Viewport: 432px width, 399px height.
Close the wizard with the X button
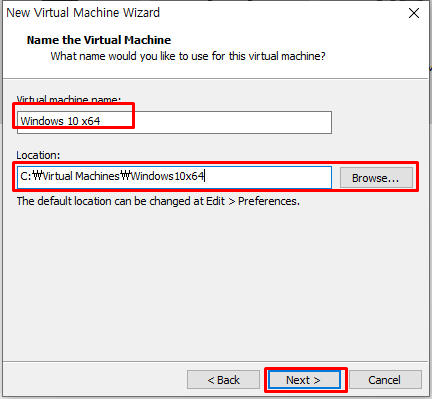pyautogui.click(x=414, y=13)
